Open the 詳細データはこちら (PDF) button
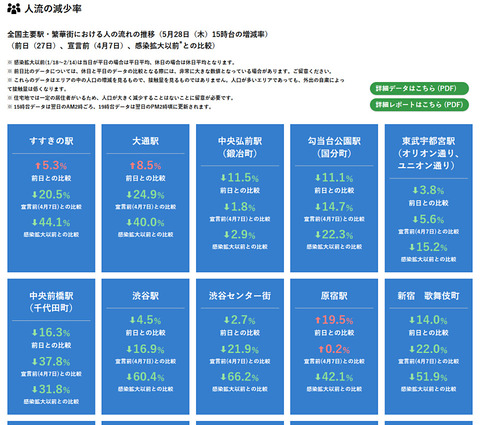The image size is (480, 425). point(419,88)
